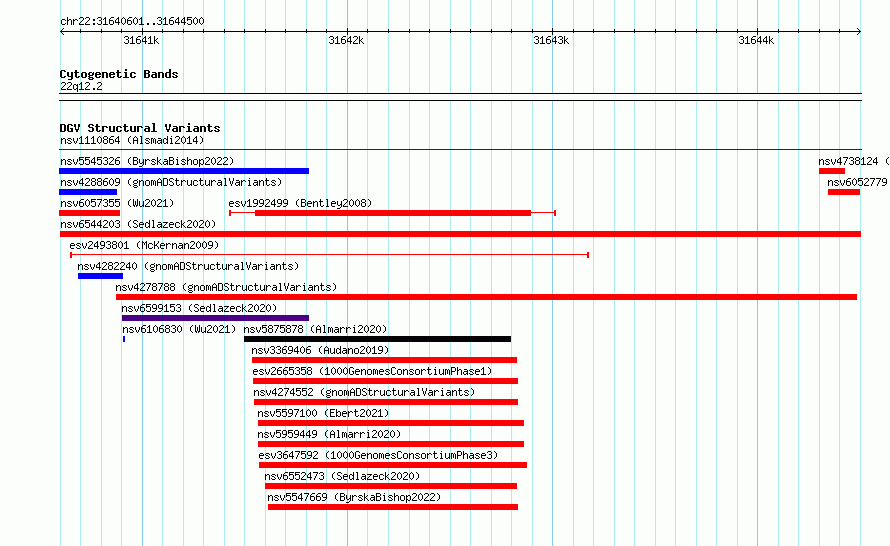Click the full-width red bar under nsv6544203
The height and width of the screenshot is (546, 890).
click(460, 234)
